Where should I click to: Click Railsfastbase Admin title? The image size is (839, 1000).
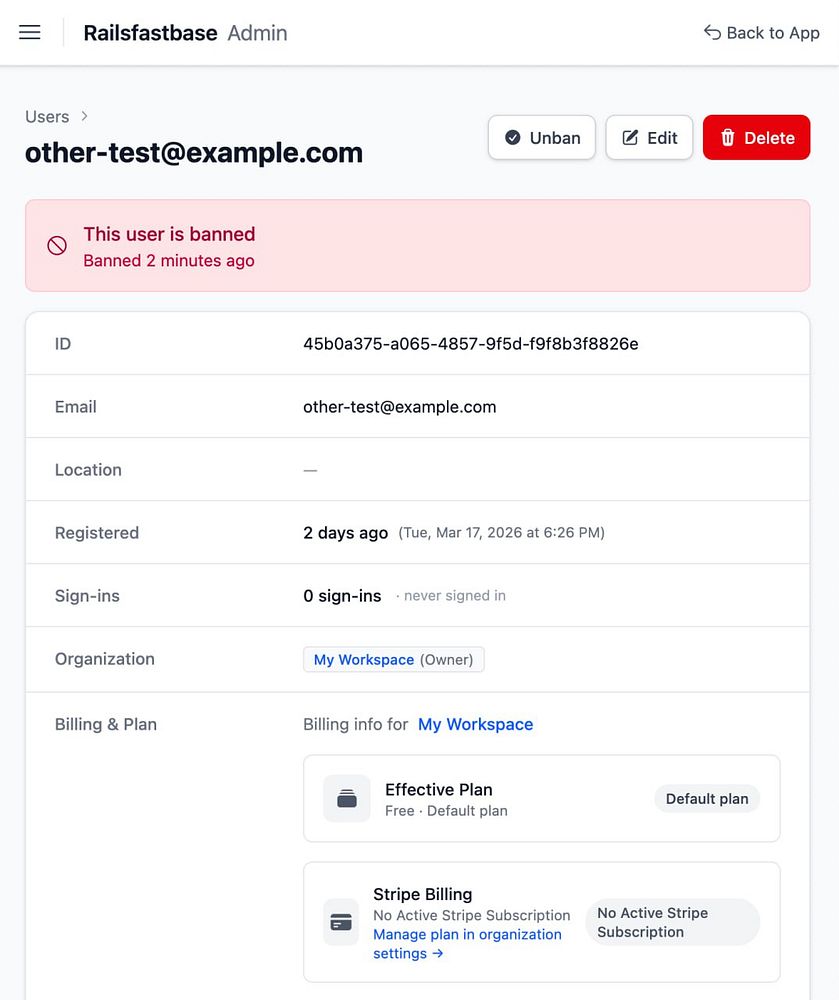coord(185,33)
